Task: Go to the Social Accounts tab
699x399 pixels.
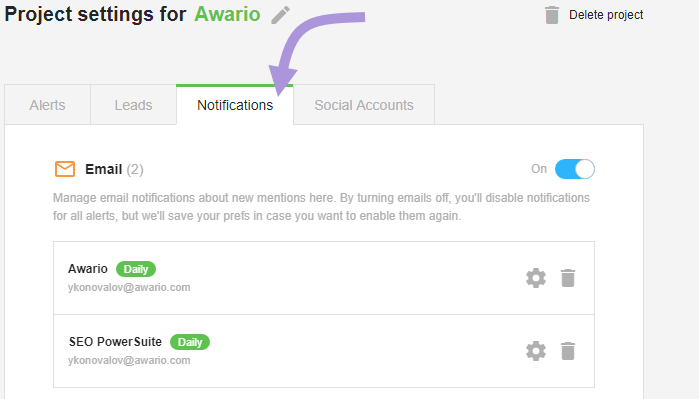Action: coord(364,105)
